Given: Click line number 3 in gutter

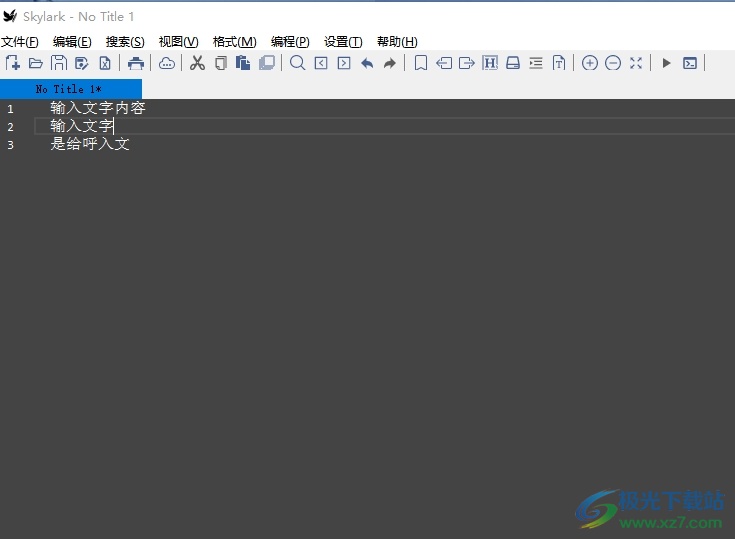Looking at the screenshot, I should click(x=10, y=145).
